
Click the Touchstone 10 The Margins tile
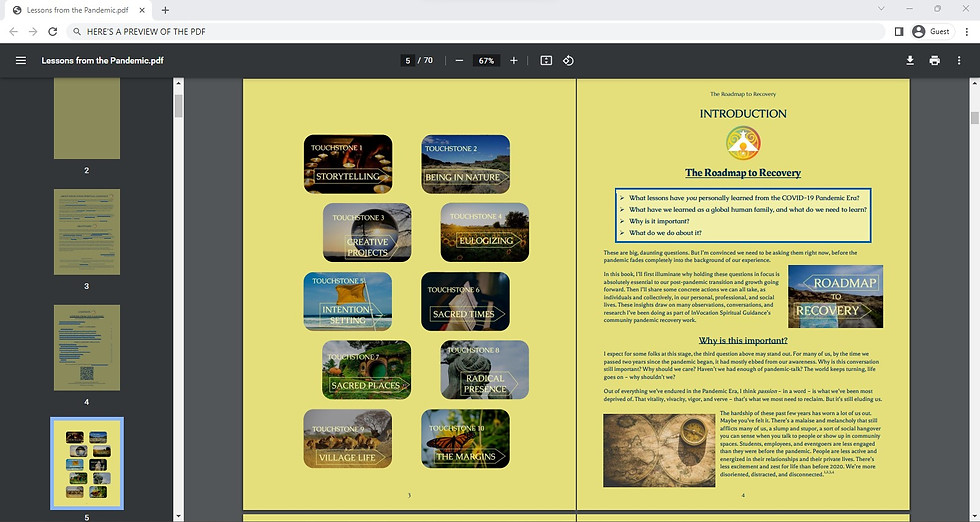466,439
